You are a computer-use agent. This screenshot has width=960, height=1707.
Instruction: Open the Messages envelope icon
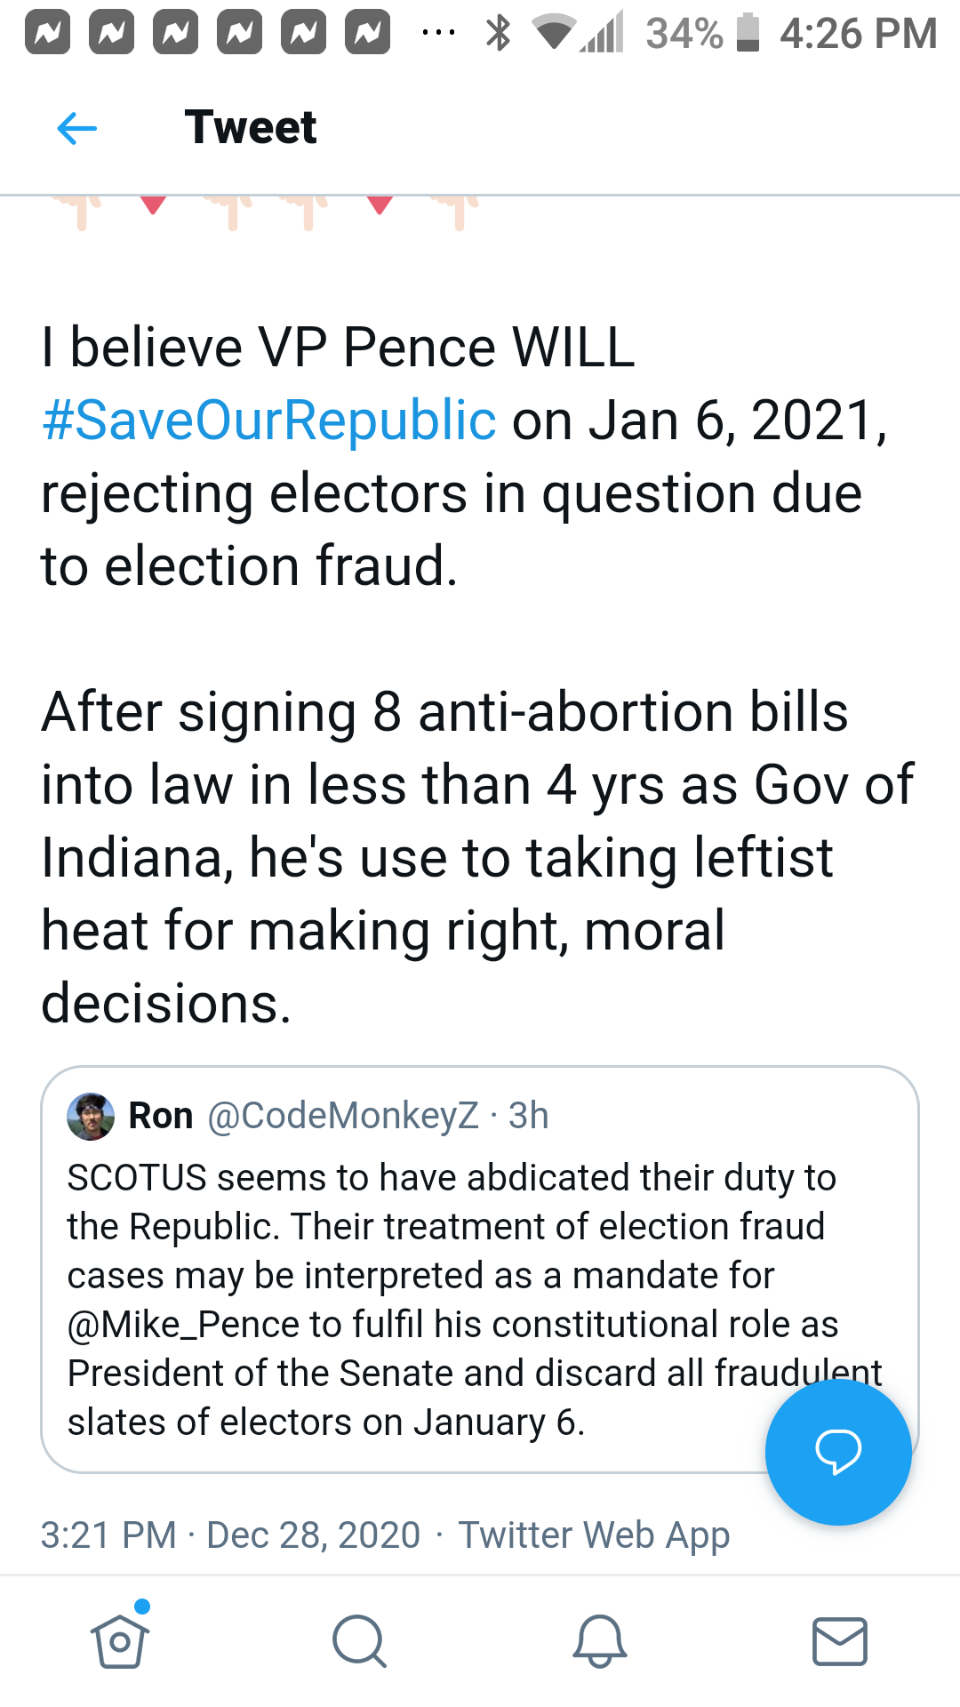[839, 1641]
